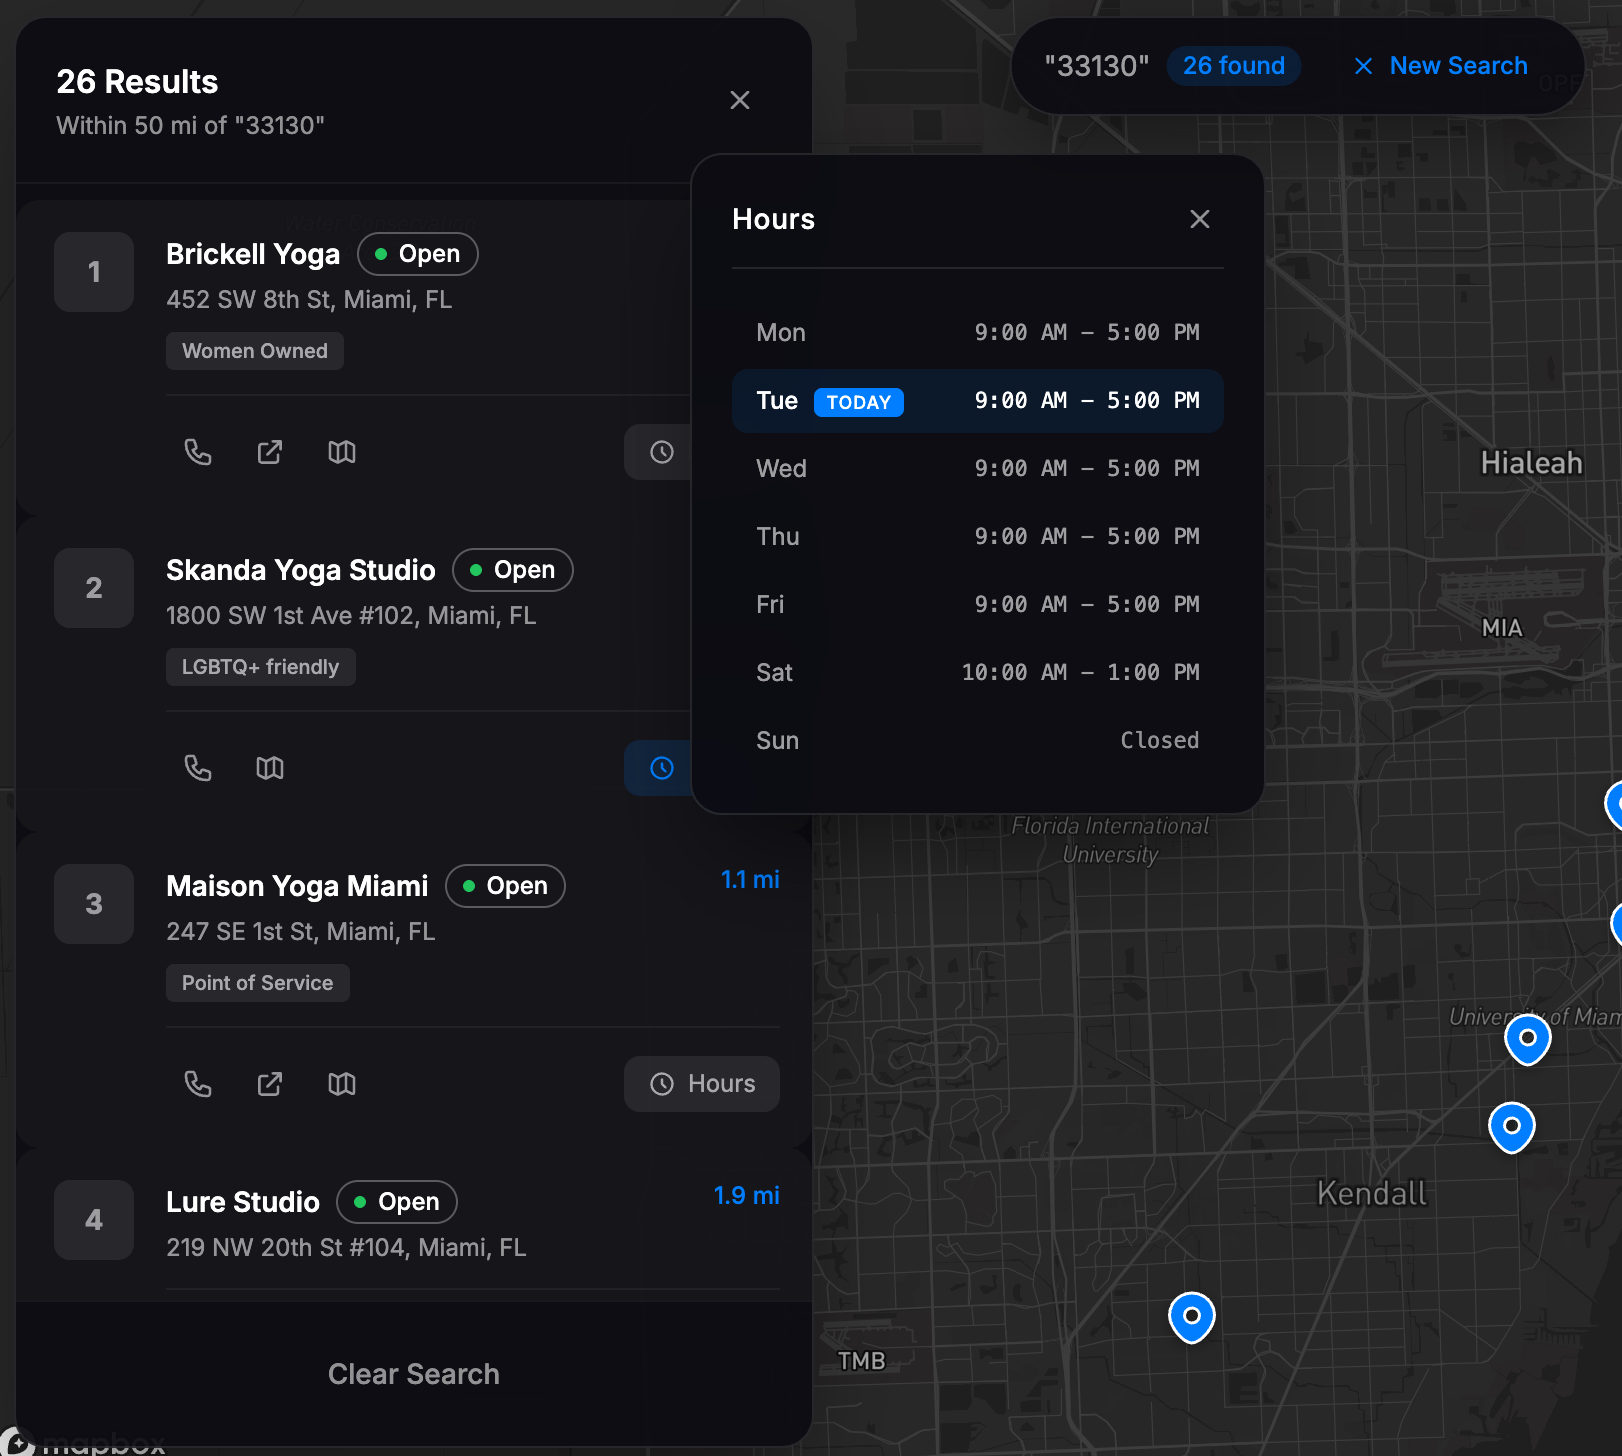1622x1456 pixels.
Task: Open Brickell Yoga website external link icon
Action: point(270,453)
